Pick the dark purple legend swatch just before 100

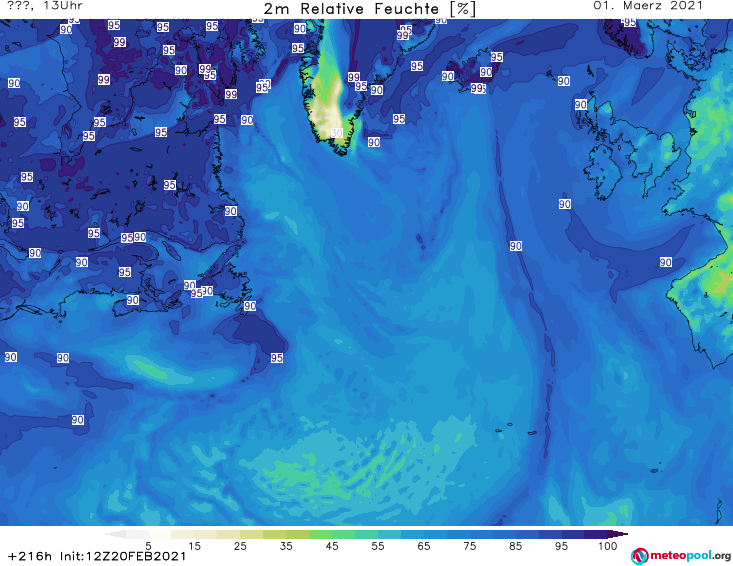pyautogui.click(x=596, y=534)
